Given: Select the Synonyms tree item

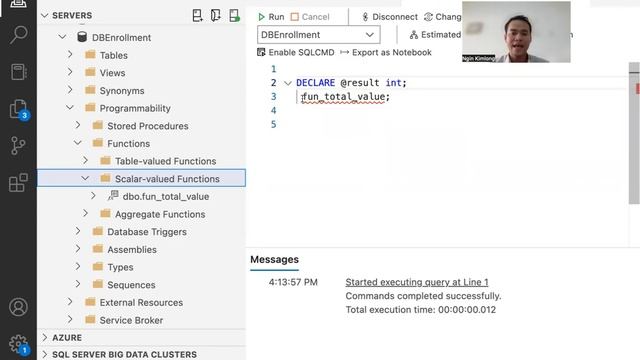Looking at the screenshot, I should tap(141, 90).
